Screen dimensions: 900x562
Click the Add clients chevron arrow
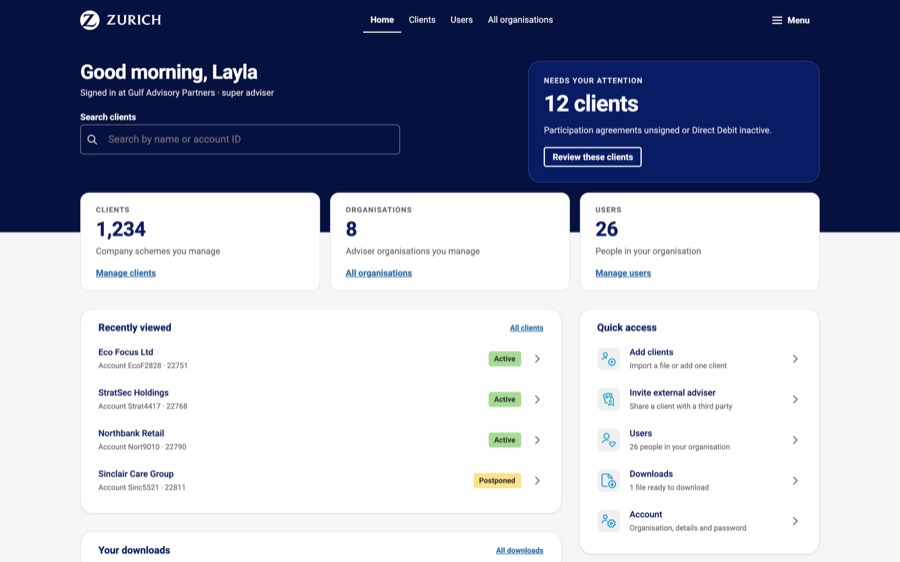coord(795,359)
